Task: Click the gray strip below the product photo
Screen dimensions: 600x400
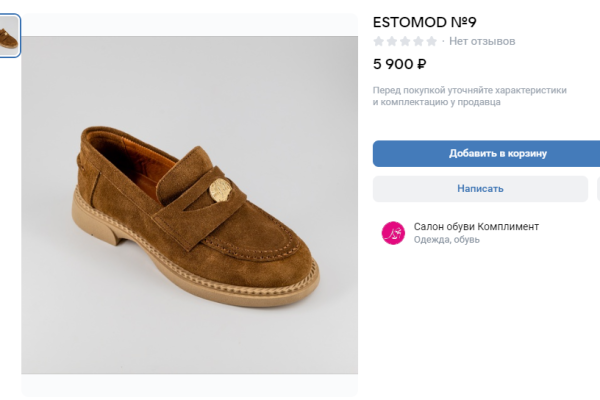Action: pyautogui.click(x=190, y=386)
